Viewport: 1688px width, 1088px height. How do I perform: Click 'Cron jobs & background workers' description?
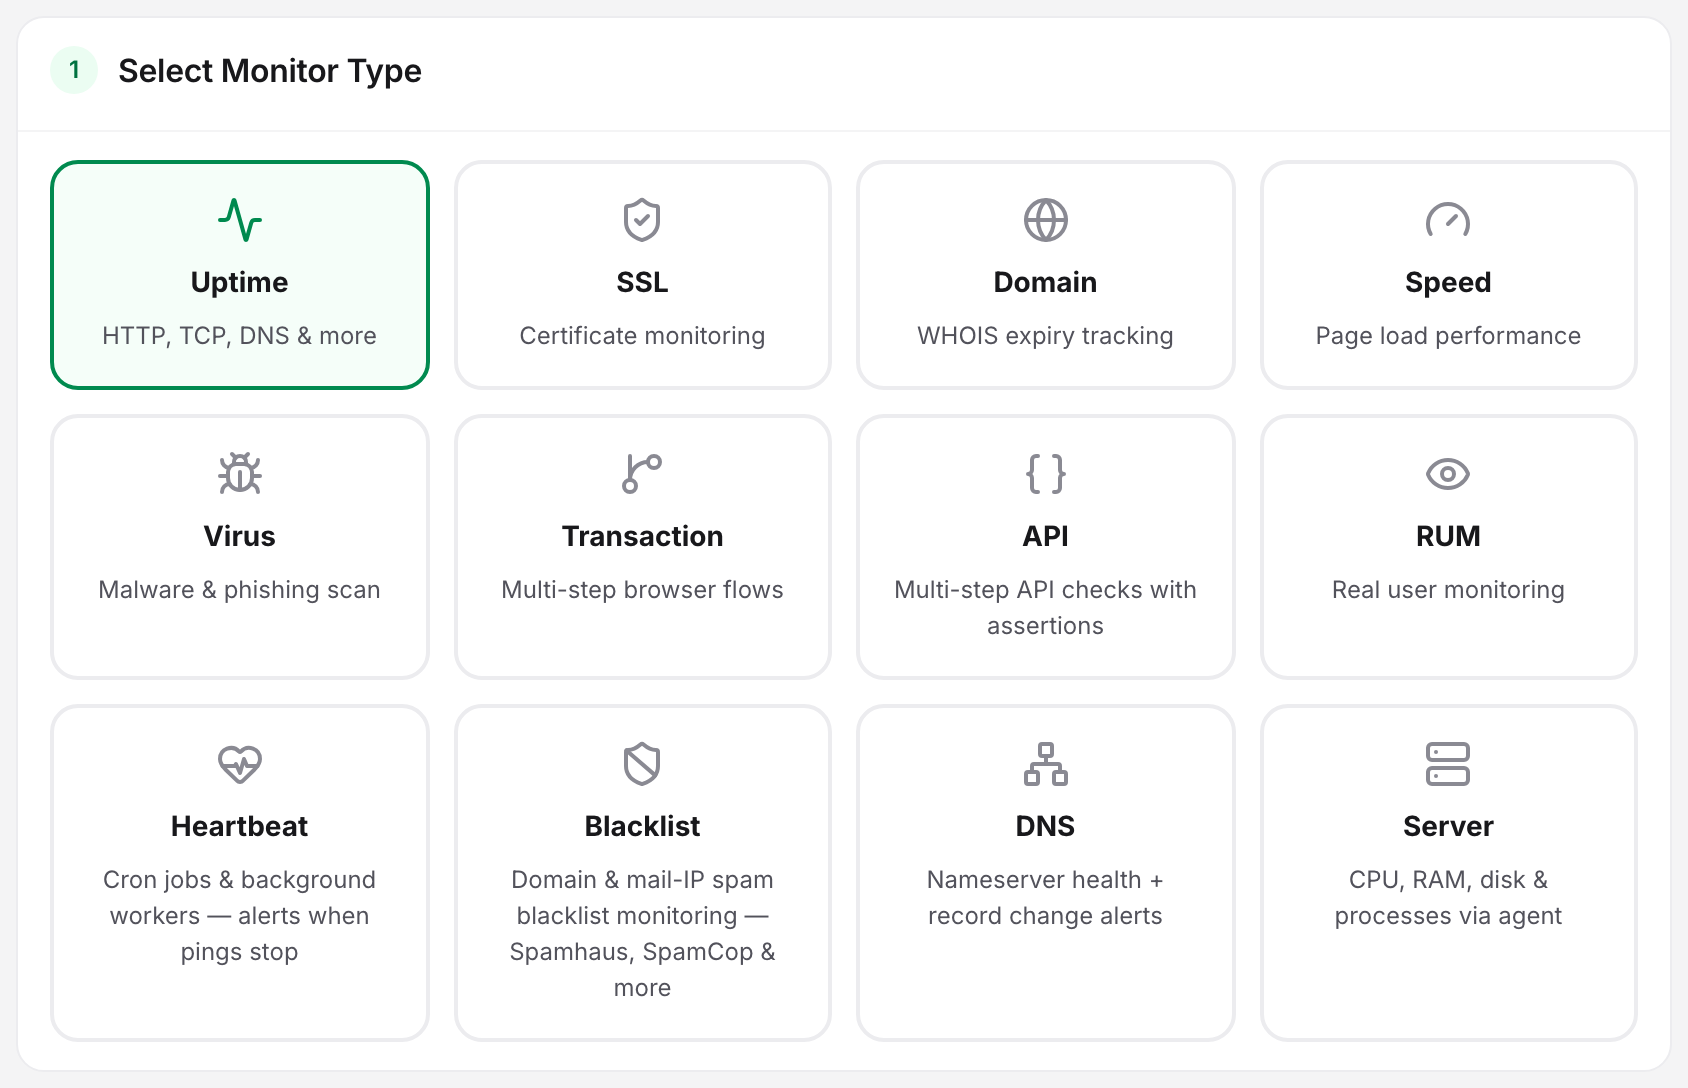click(x=240, y=916)
